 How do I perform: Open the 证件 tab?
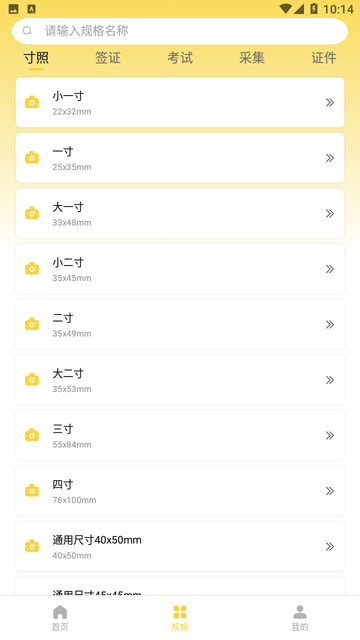tap(324, 58)
